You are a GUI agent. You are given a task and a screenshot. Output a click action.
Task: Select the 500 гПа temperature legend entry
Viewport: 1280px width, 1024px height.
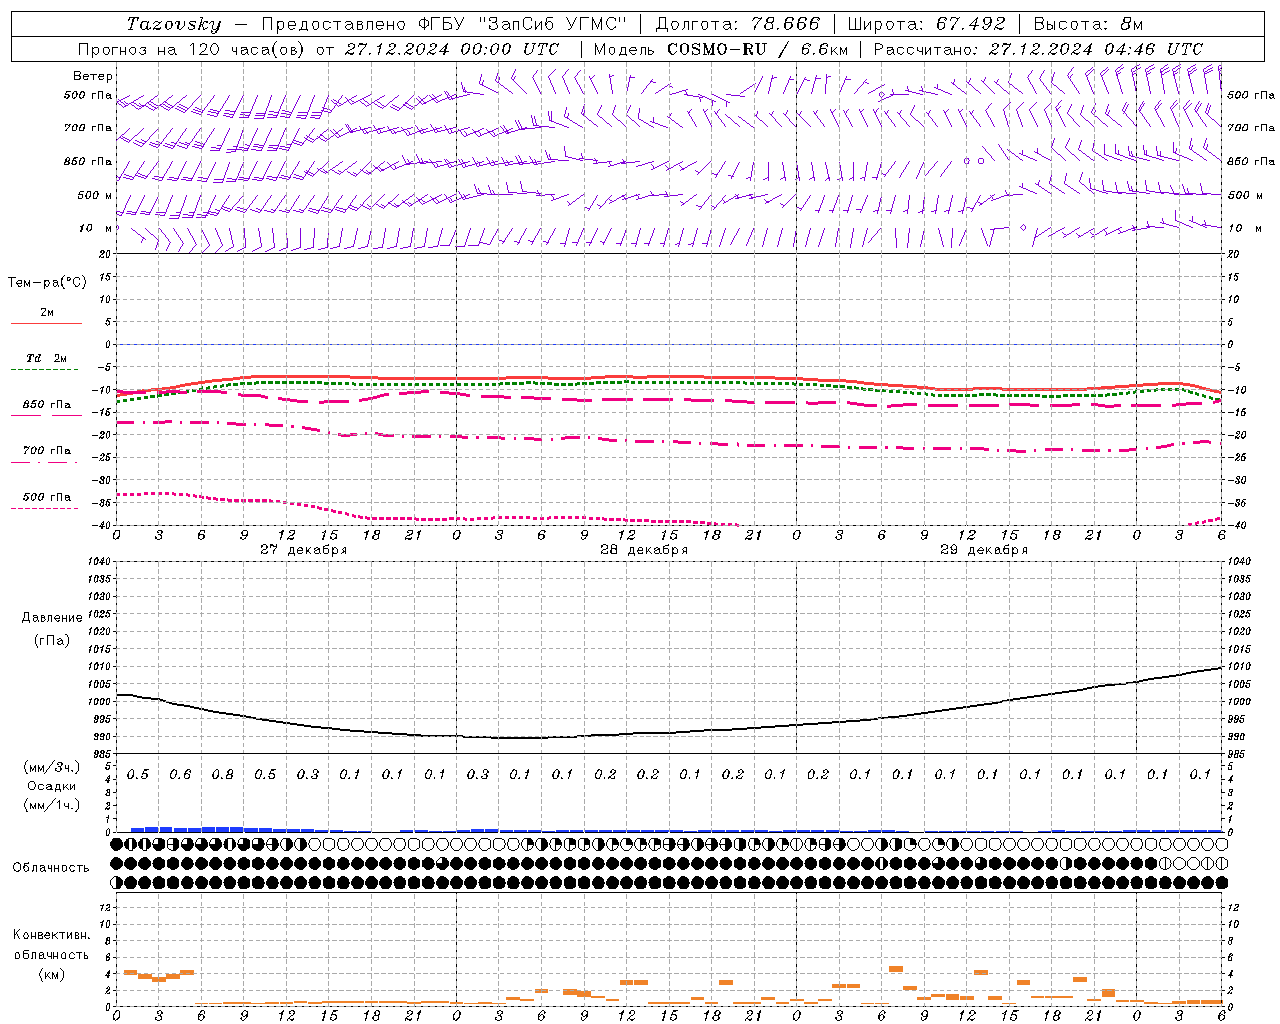(47, 497)
